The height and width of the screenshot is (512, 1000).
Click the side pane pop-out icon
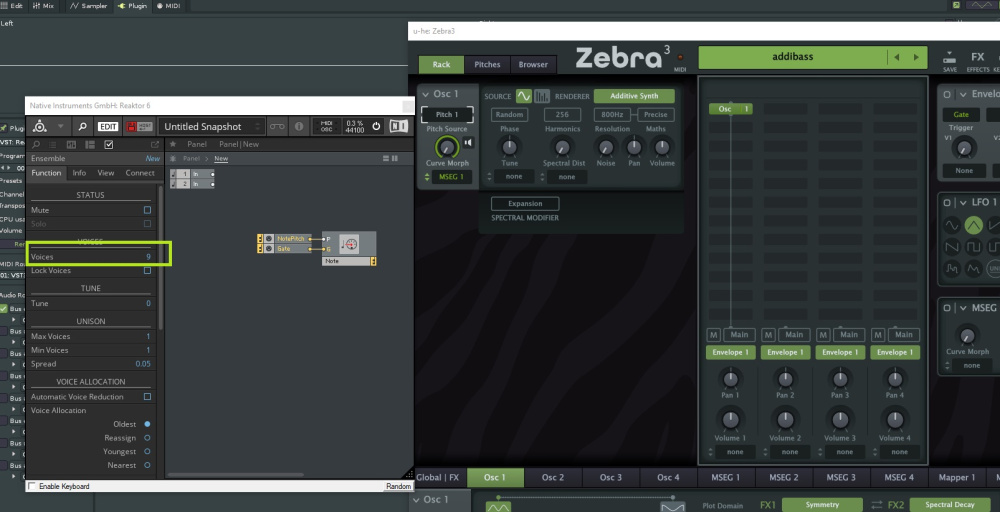coord(154,145)
